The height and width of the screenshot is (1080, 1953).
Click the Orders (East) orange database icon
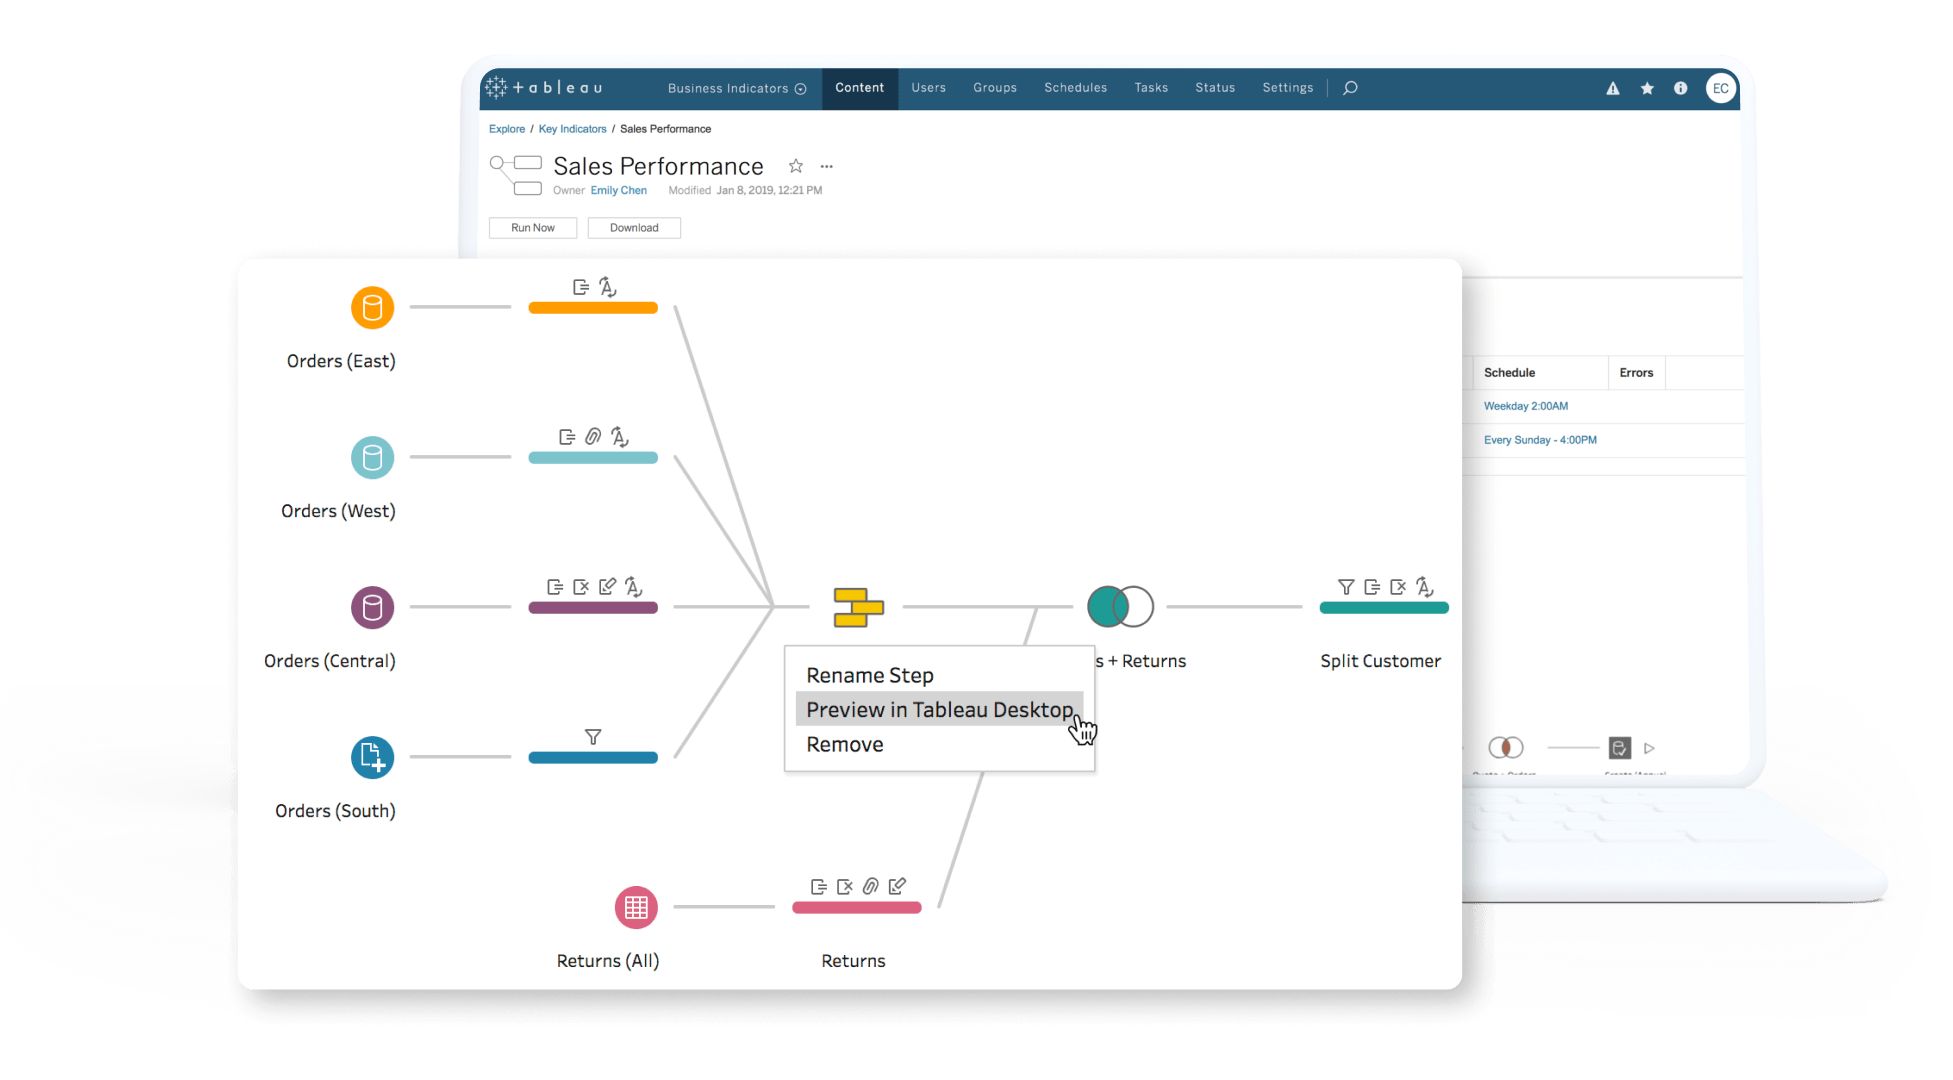[x=372, y=308]
